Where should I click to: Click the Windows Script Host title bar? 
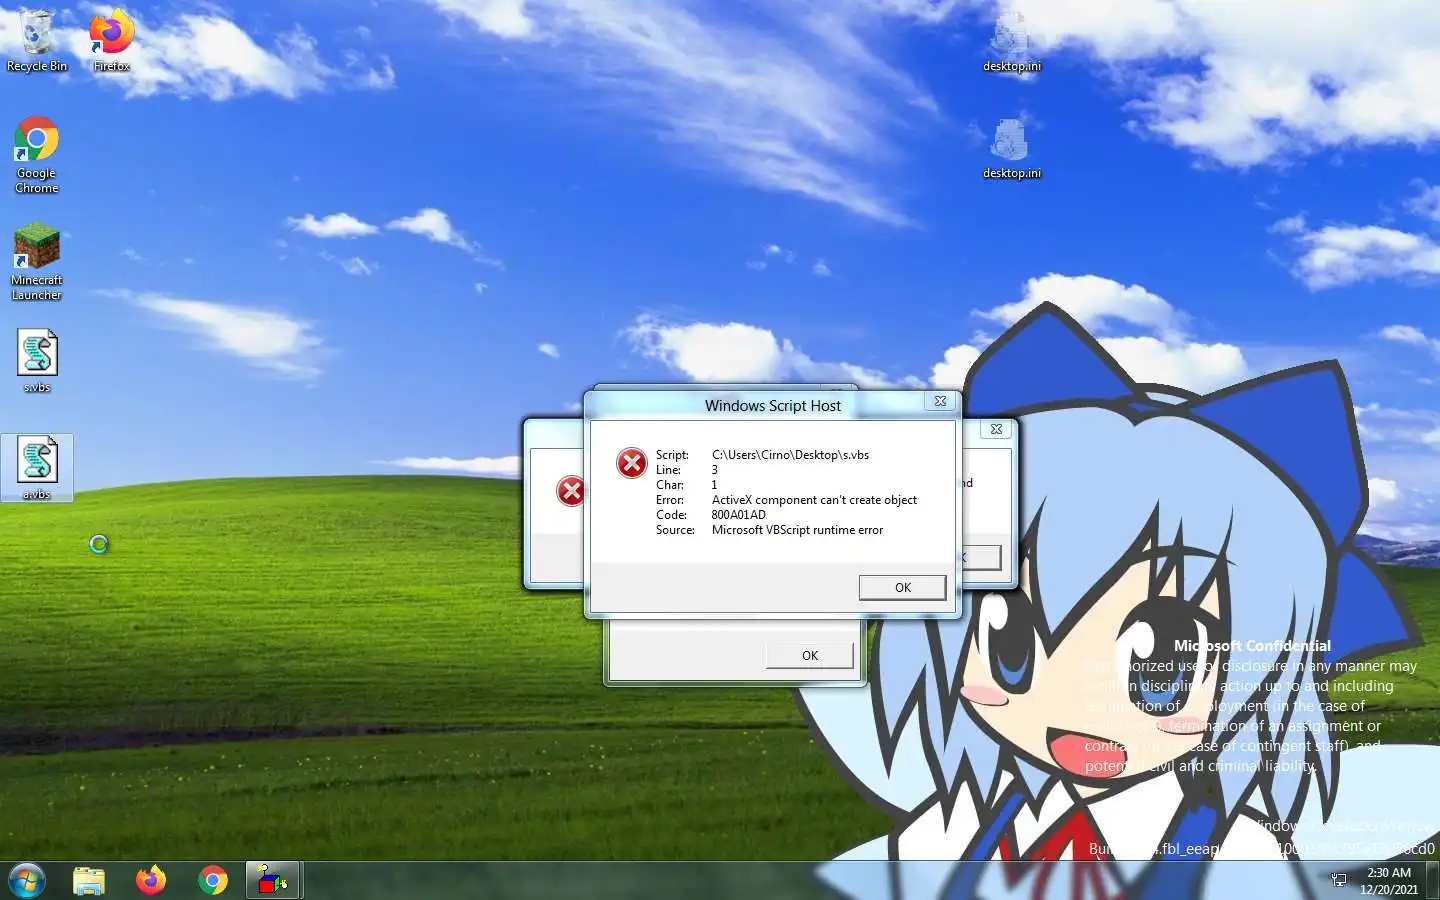tap(772, 405)
